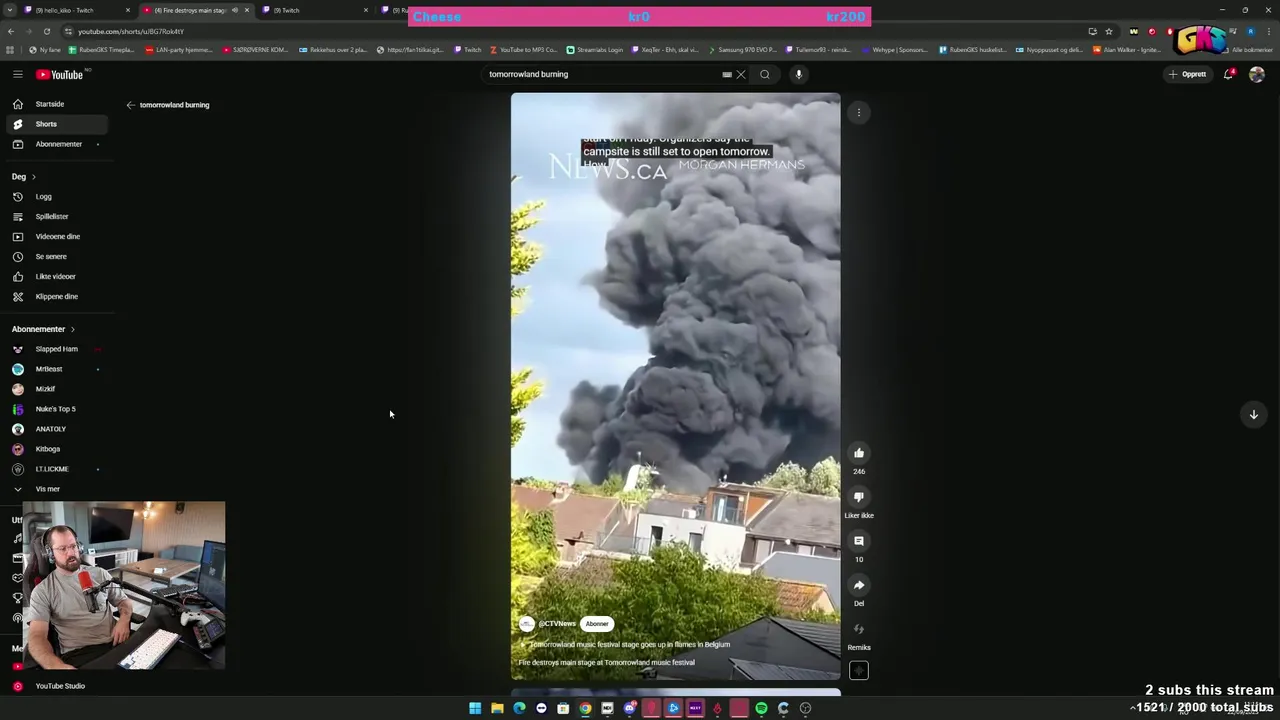Screen dimensions: 1280x720
Task: Open LT.LICKME channel subscription
Action: coord(56,469)
